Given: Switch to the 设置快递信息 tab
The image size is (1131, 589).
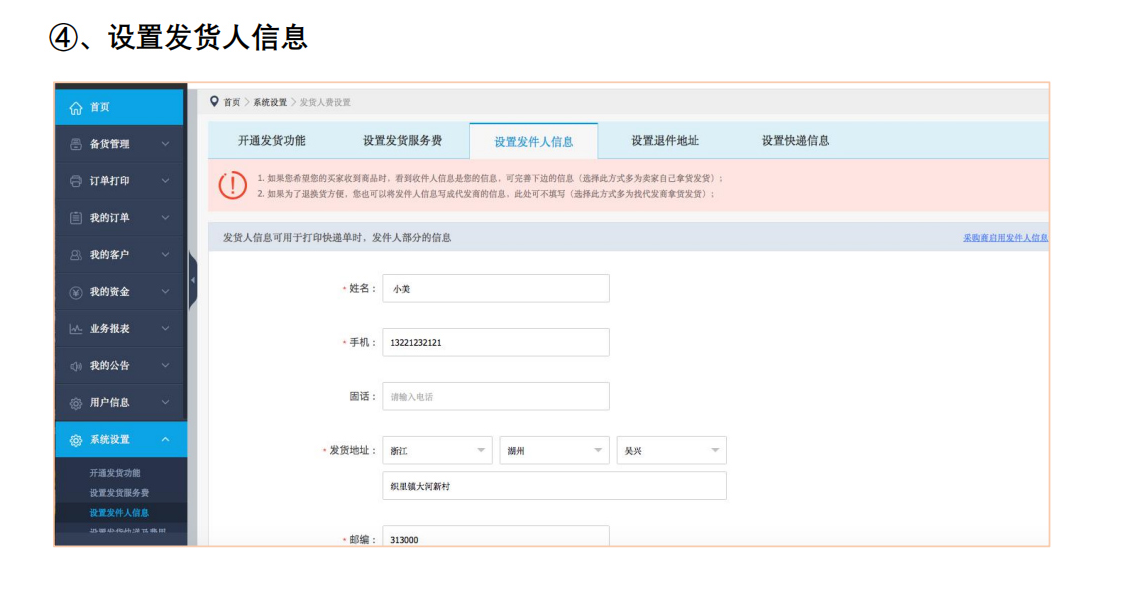Looking at the screenshot, I should click(795, 141).
